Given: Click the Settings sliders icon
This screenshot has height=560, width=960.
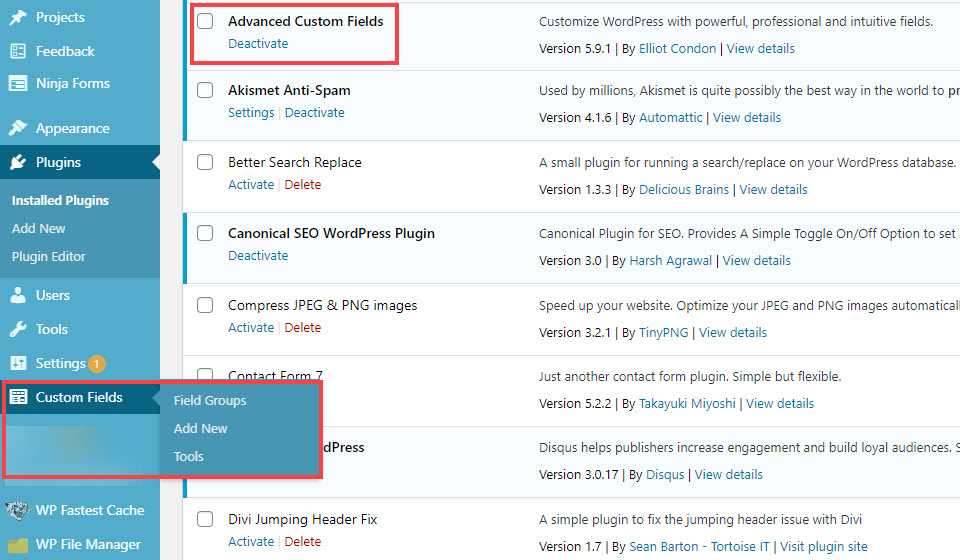Looking at the screenshot, I should pos(18,363).
